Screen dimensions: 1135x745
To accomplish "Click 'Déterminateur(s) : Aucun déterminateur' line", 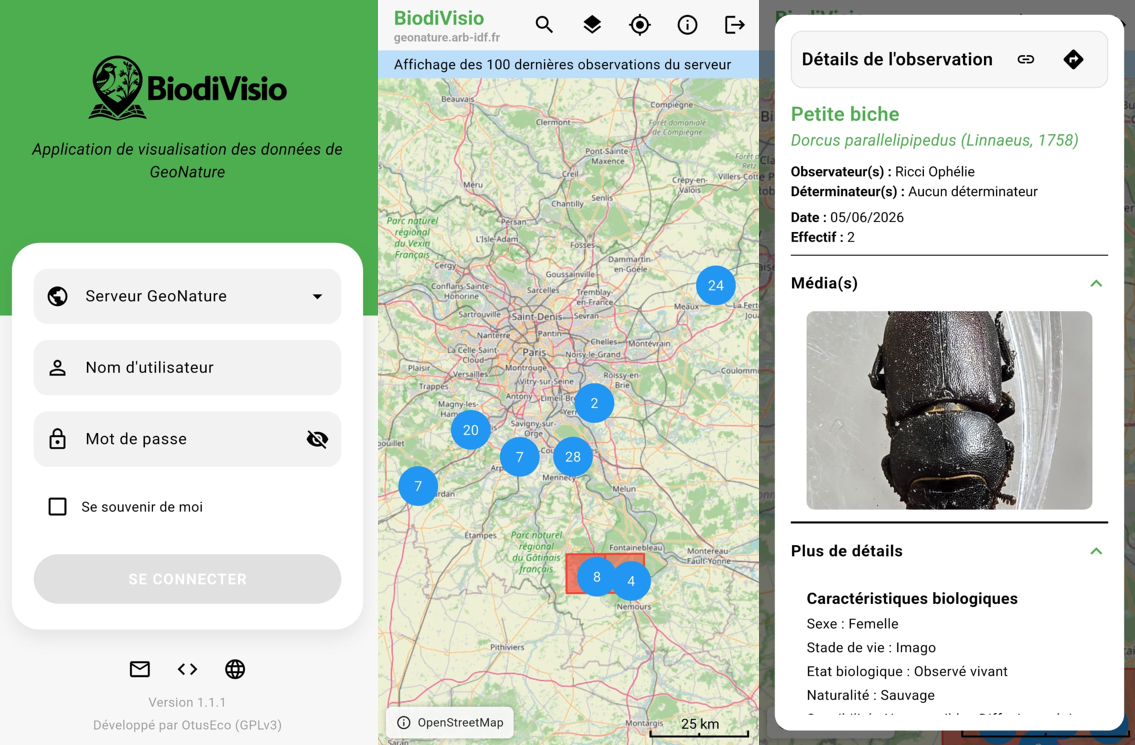I will click(x=914, y=191).
